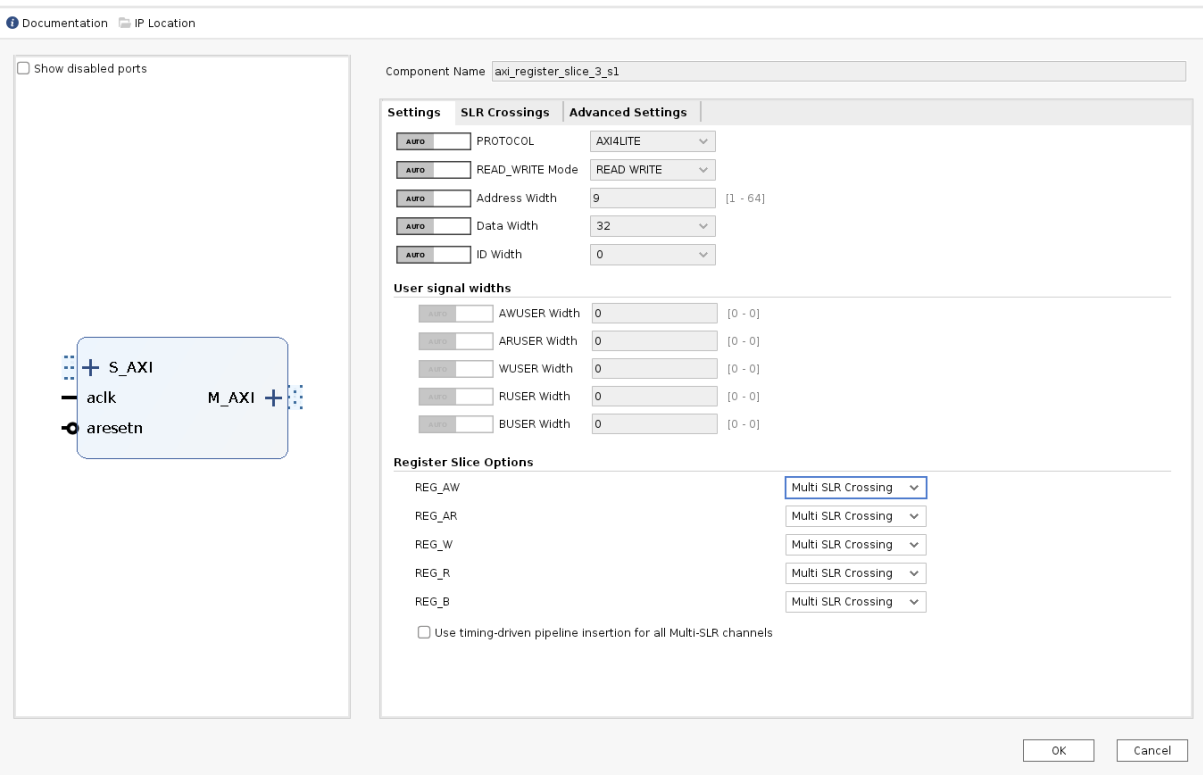Expand the M_AXI interface plus icon

coord(275,397)
